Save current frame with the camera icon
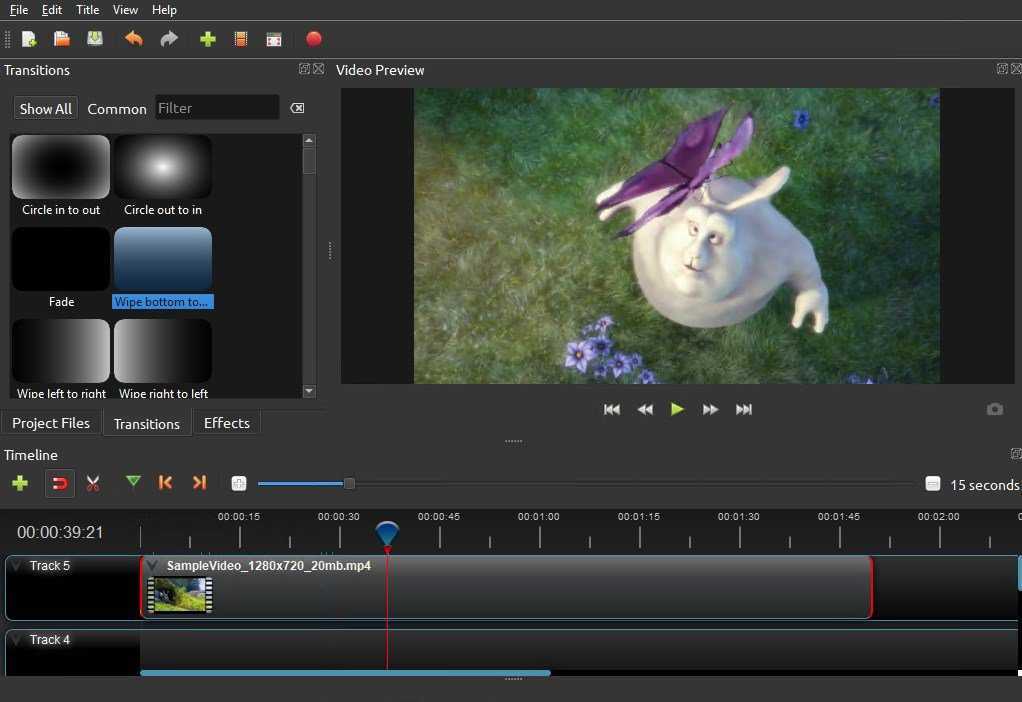1022x702 pixels. pos(995,409)
